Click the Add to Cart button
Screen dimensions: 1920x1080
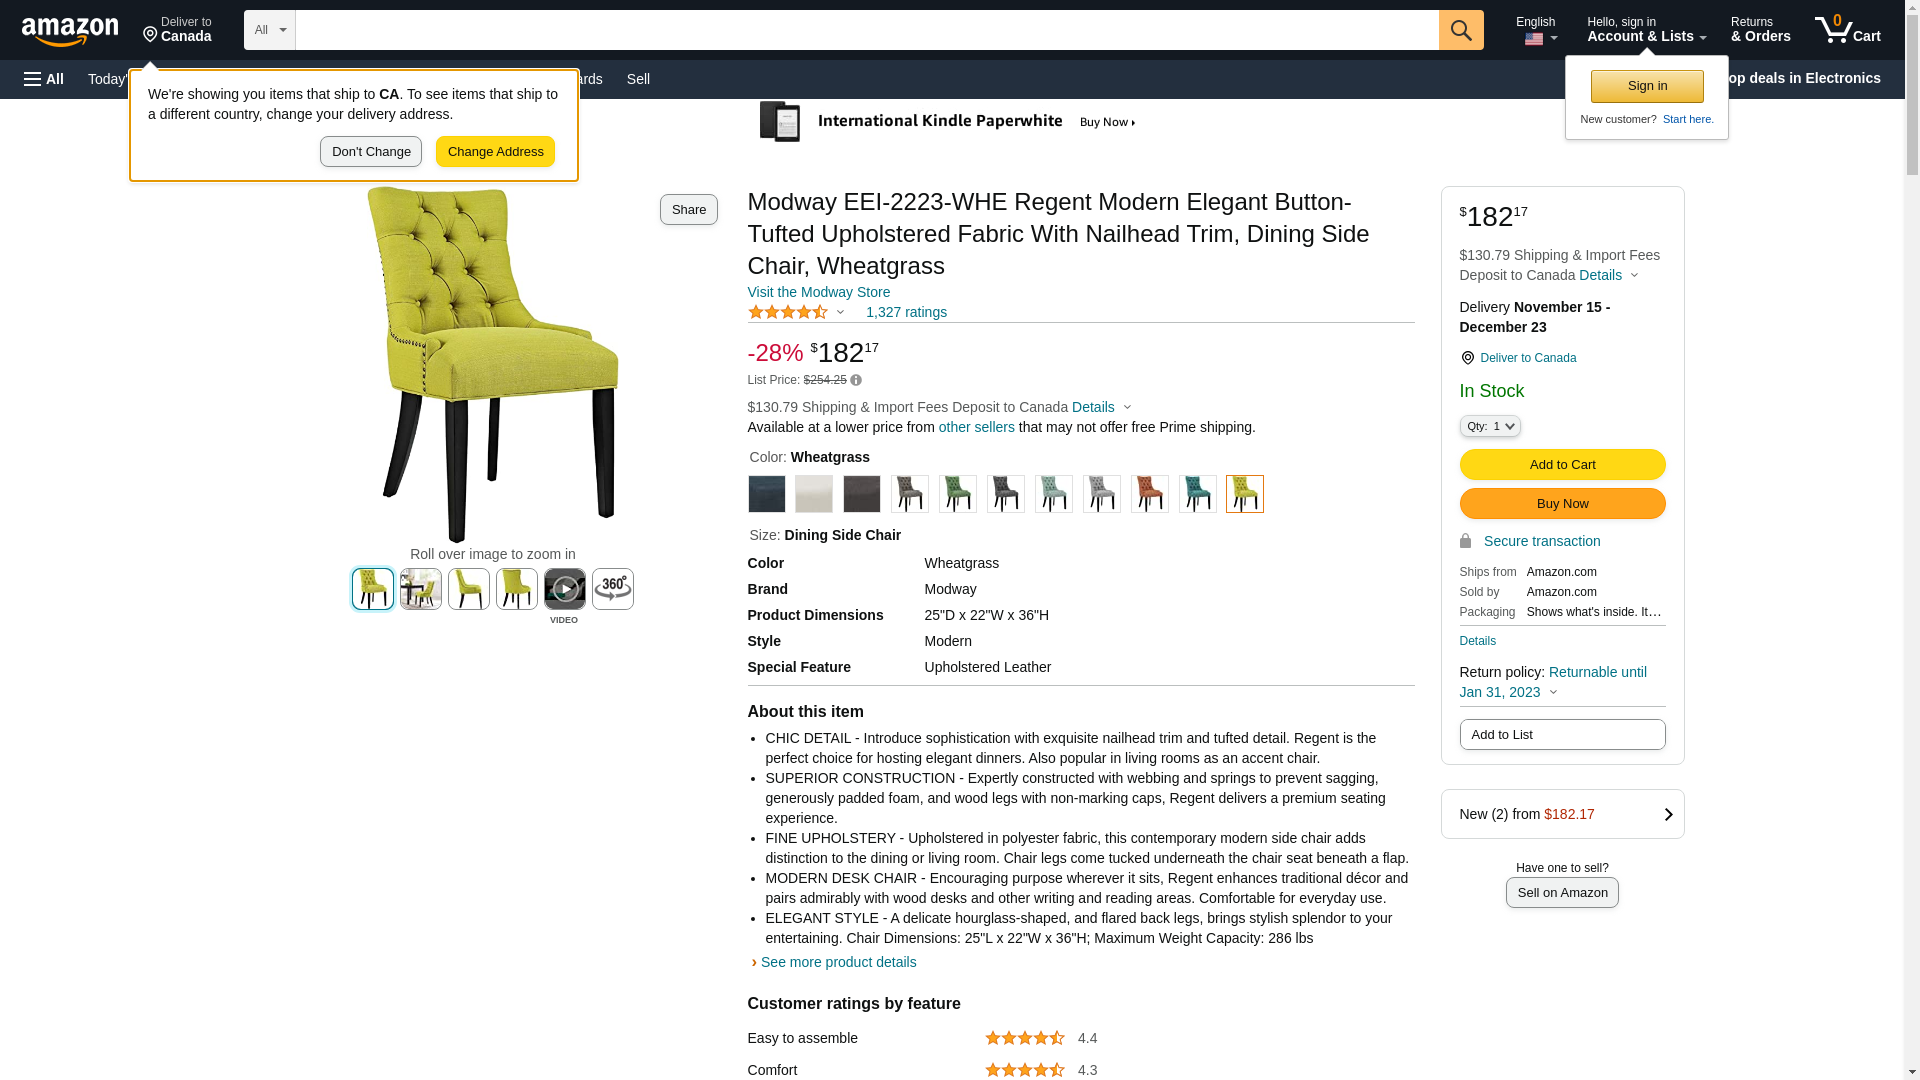pos(1561,464)
